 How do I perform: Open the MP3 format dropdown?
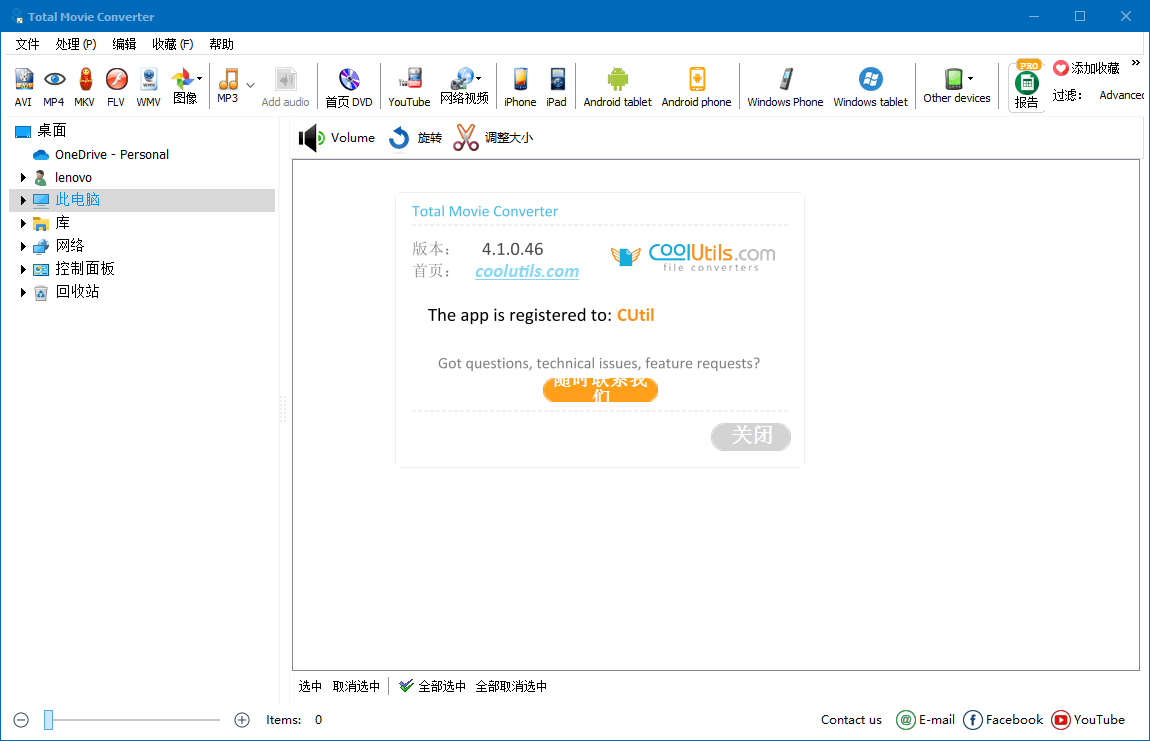click(x=250, y=86)
